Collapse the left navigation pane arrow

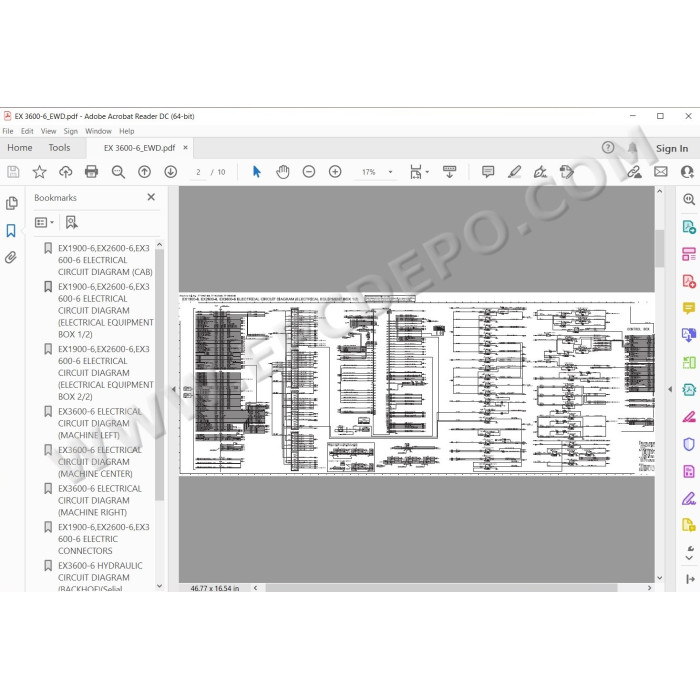pyautogui.click(x=174, y=389)
